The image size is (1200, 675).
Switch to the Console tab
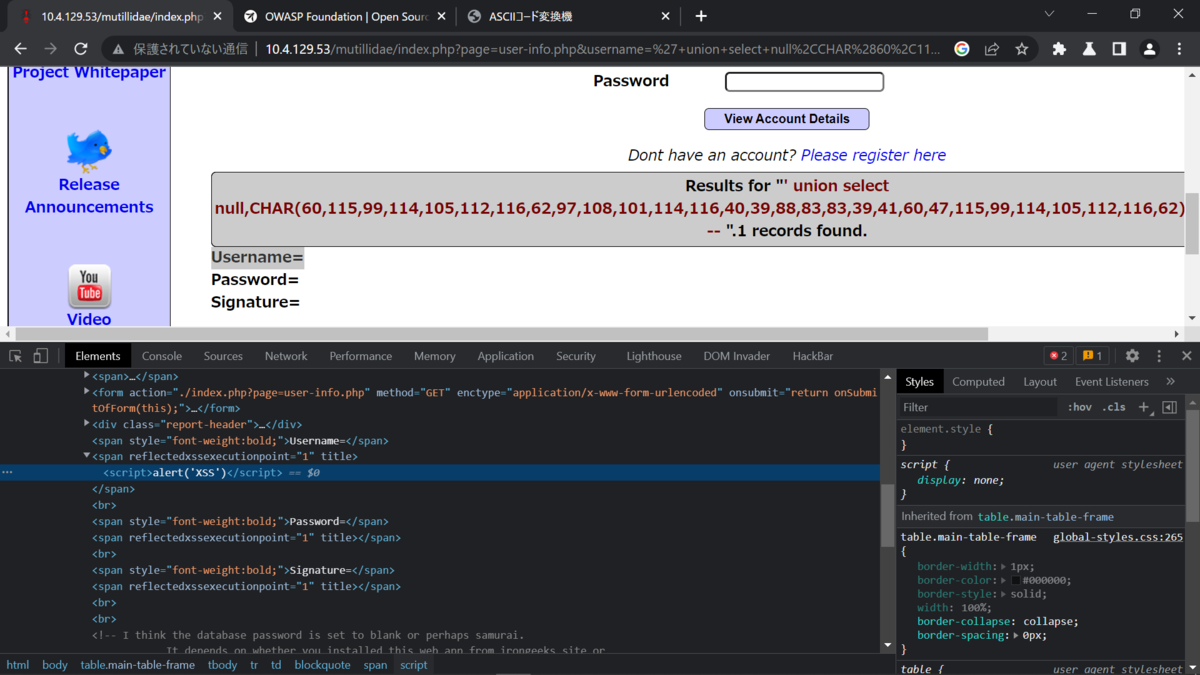click(162, 356)
